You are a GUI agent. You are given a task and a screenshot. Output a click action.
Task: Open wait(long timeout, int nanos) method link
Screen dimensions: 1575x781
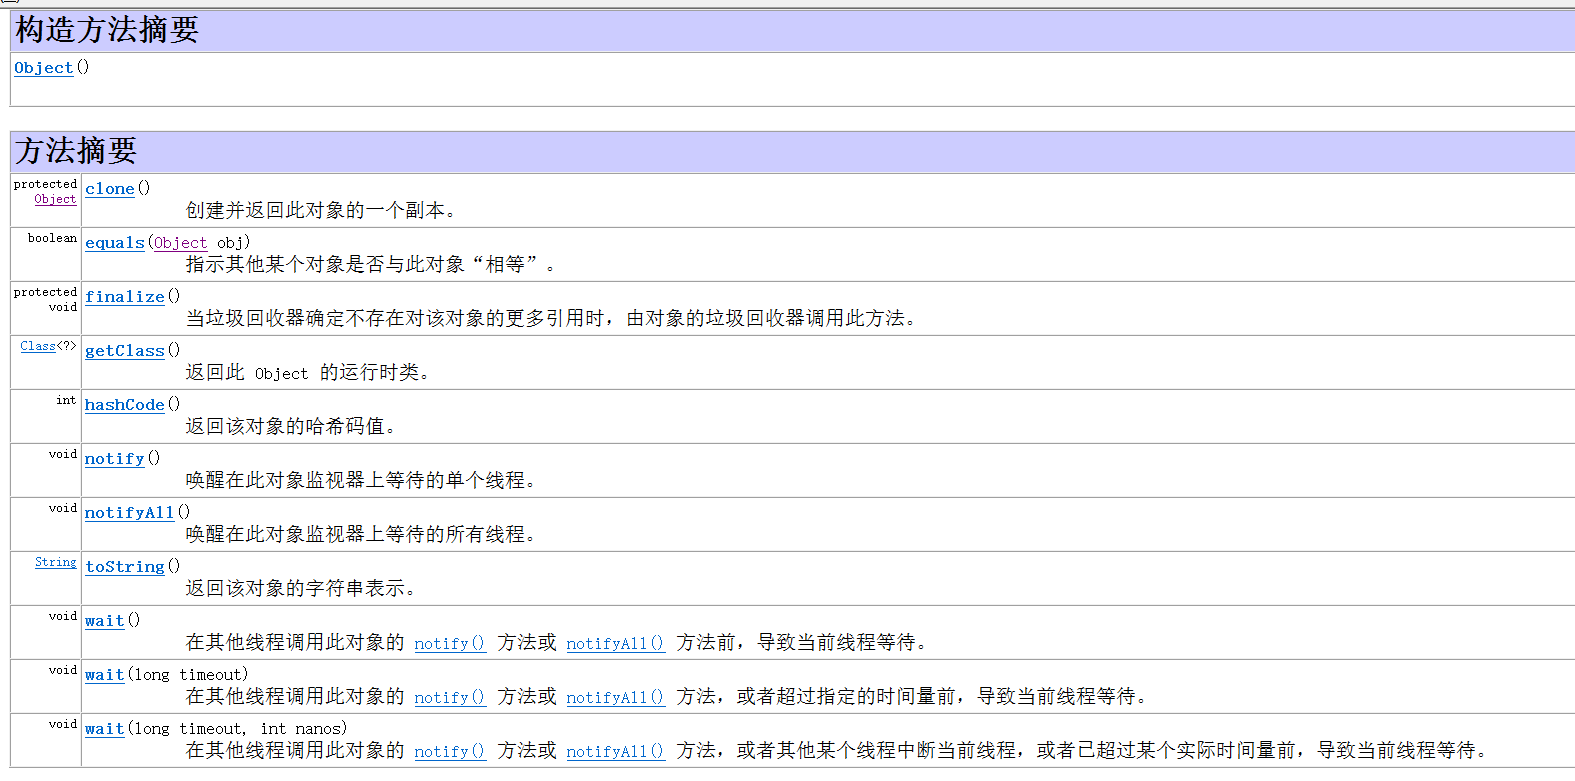click(104, 729)
